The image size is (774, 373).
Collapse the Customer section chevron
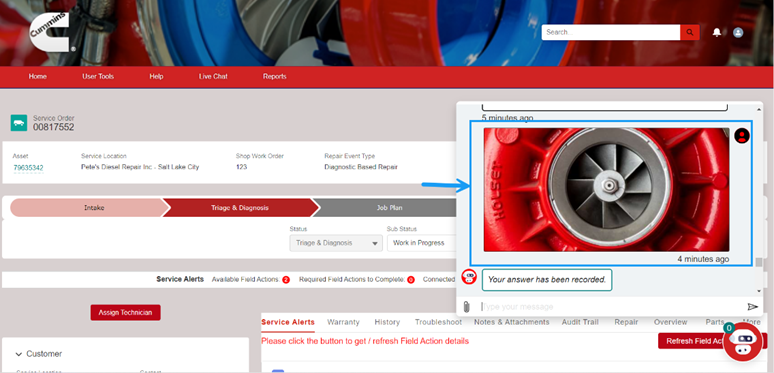pos(18,354)
